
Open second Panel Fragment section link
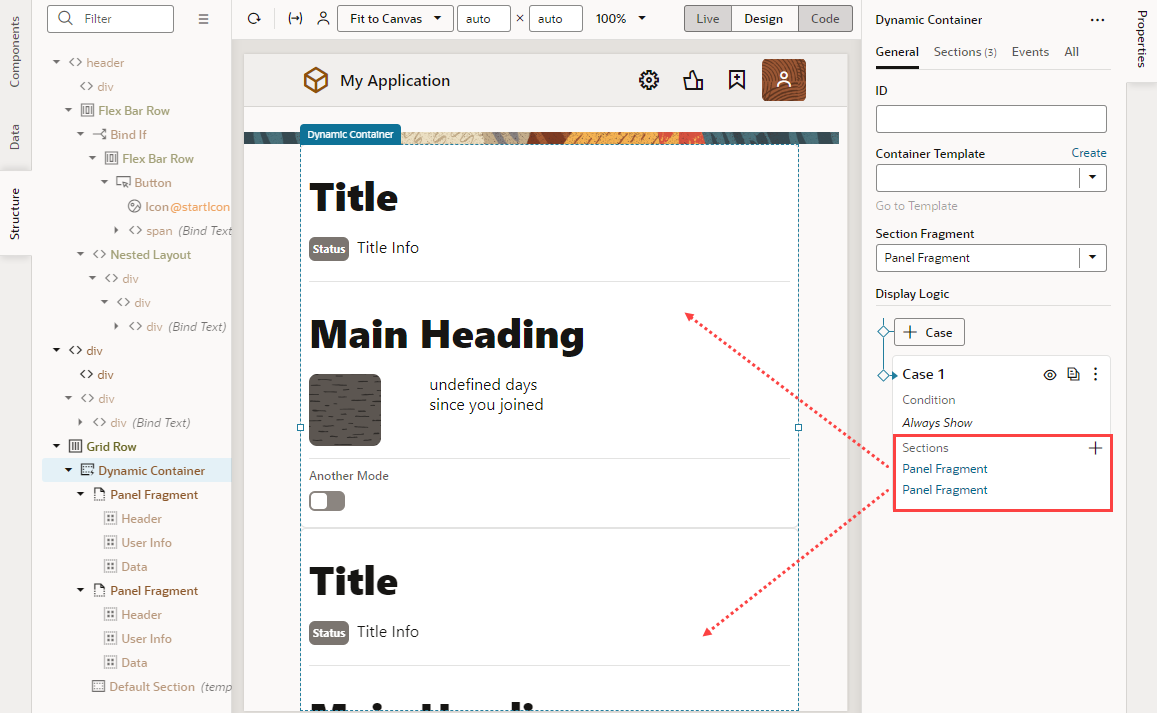click(x=944, y=490)
